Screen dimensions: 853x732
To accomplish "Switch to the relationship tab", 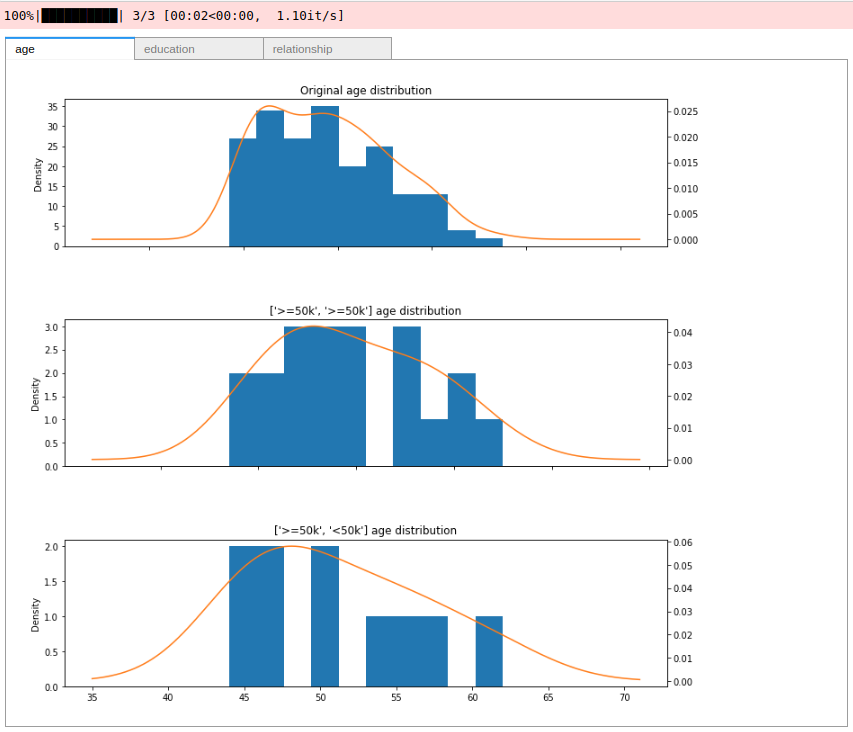I will coord(327,49).
